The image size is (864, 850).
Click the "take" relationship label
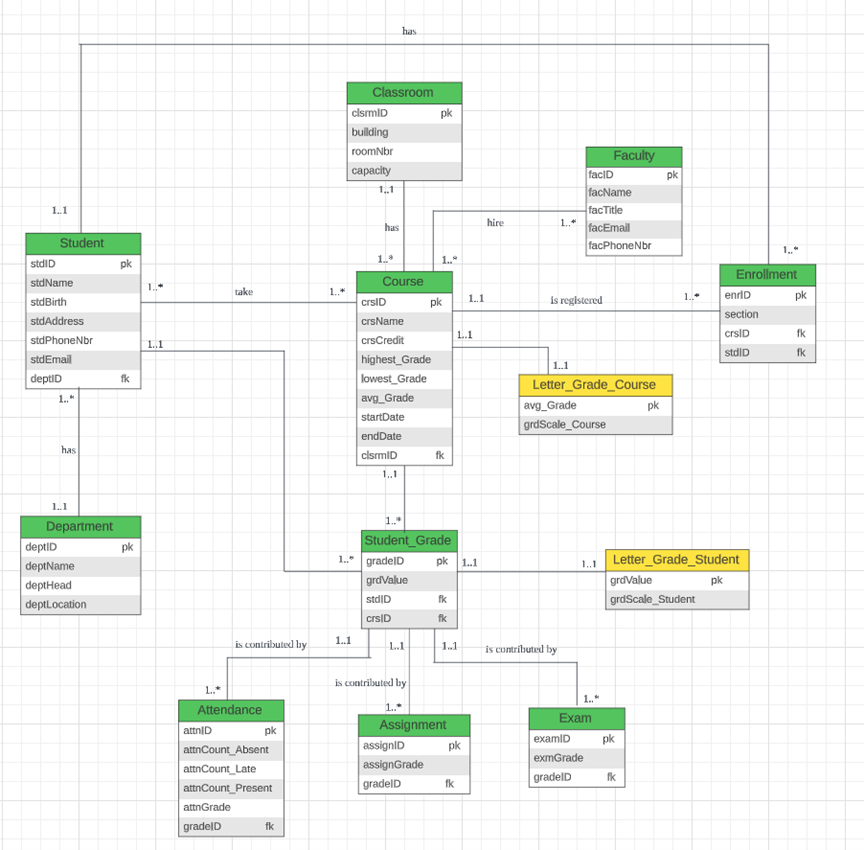click(x=244, y=291)
